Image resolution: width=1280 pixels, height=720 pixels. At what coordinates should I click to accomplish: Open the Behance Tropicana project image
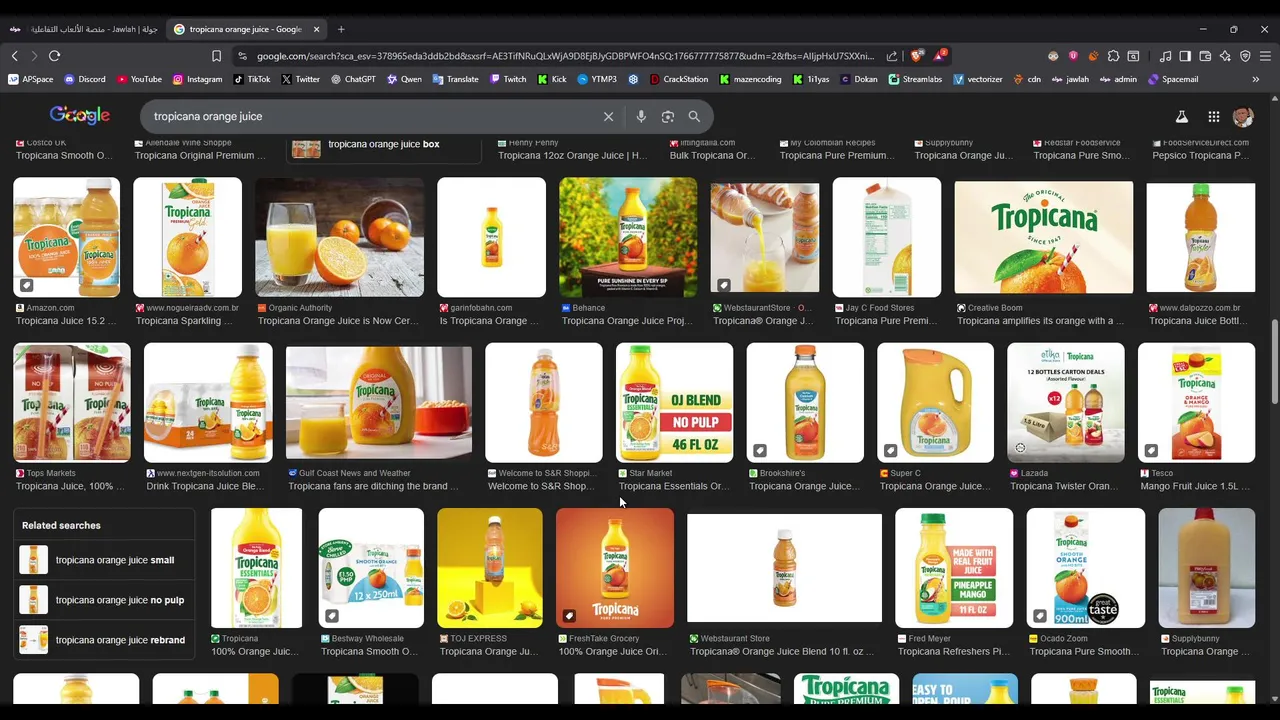(x=628, y=237)
